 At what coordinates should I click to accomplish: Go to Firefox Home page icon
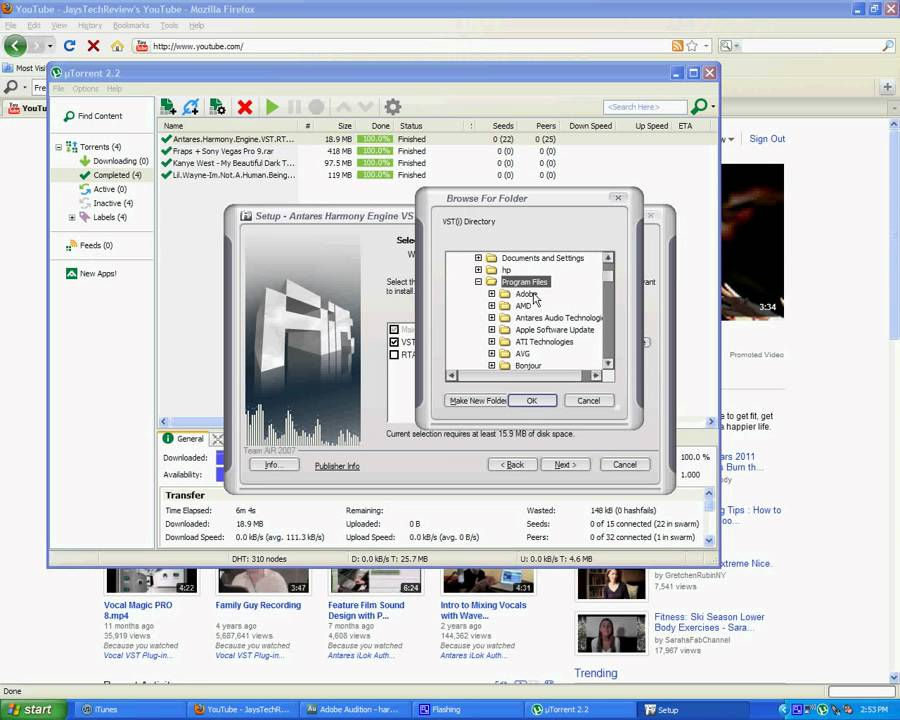click(x=117, y=46)
